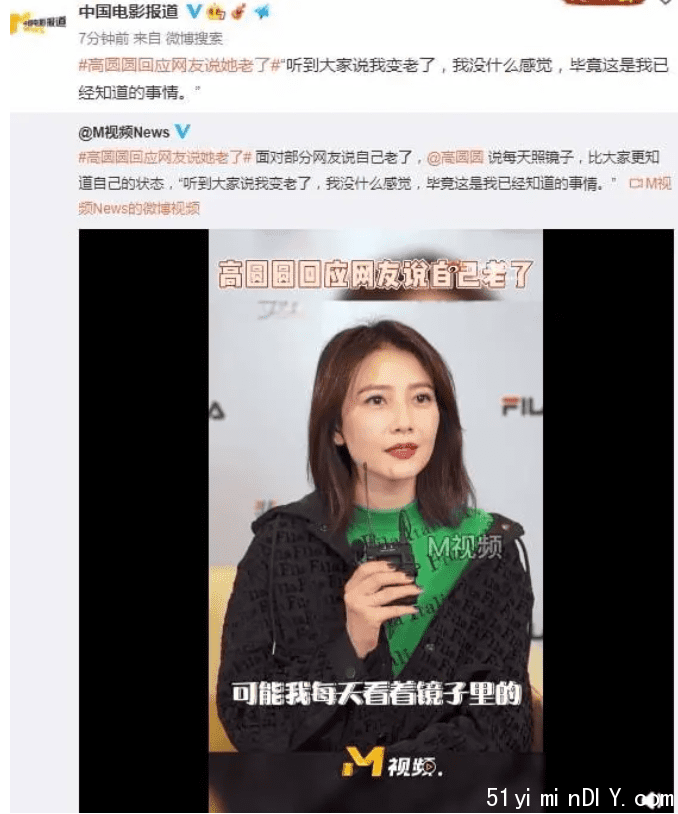Click the 7分钟前 timestamp
Image resolution: width=678 pixels, height=814 pixels.
tap(103, 38)
